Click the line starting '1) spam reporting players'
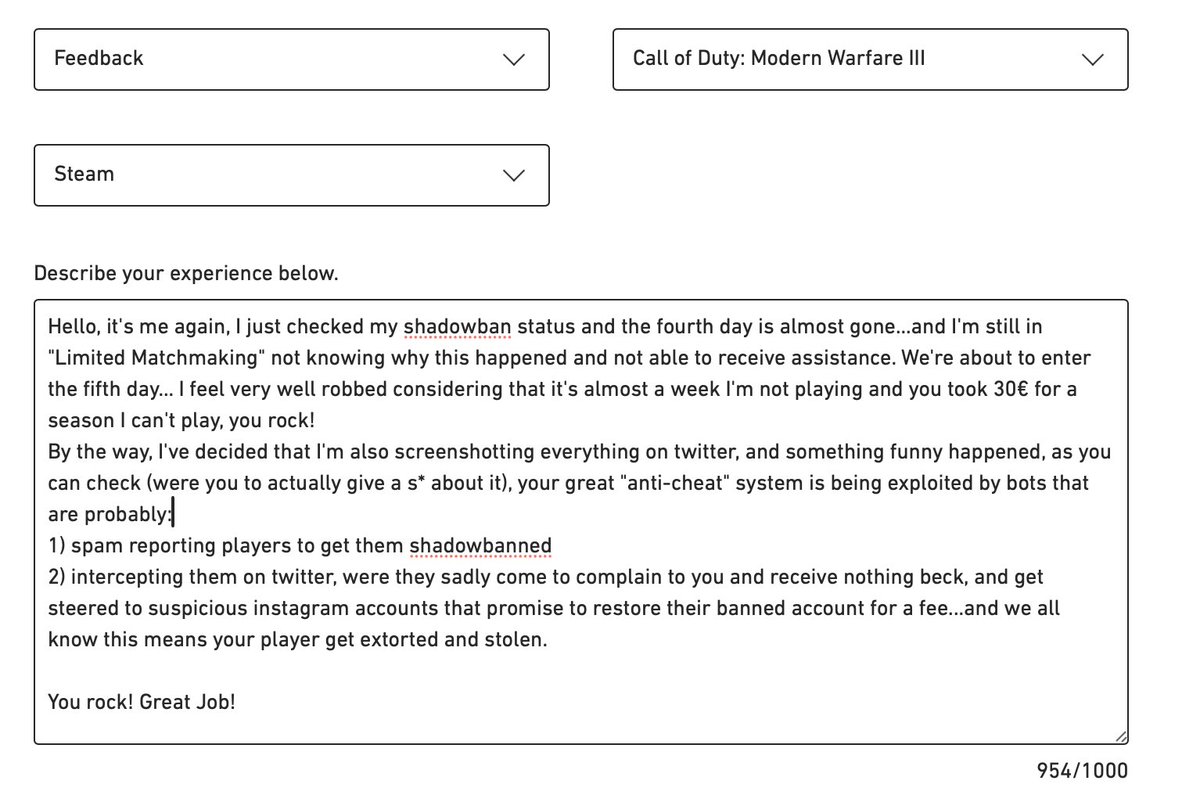 (x=300, y=546)
